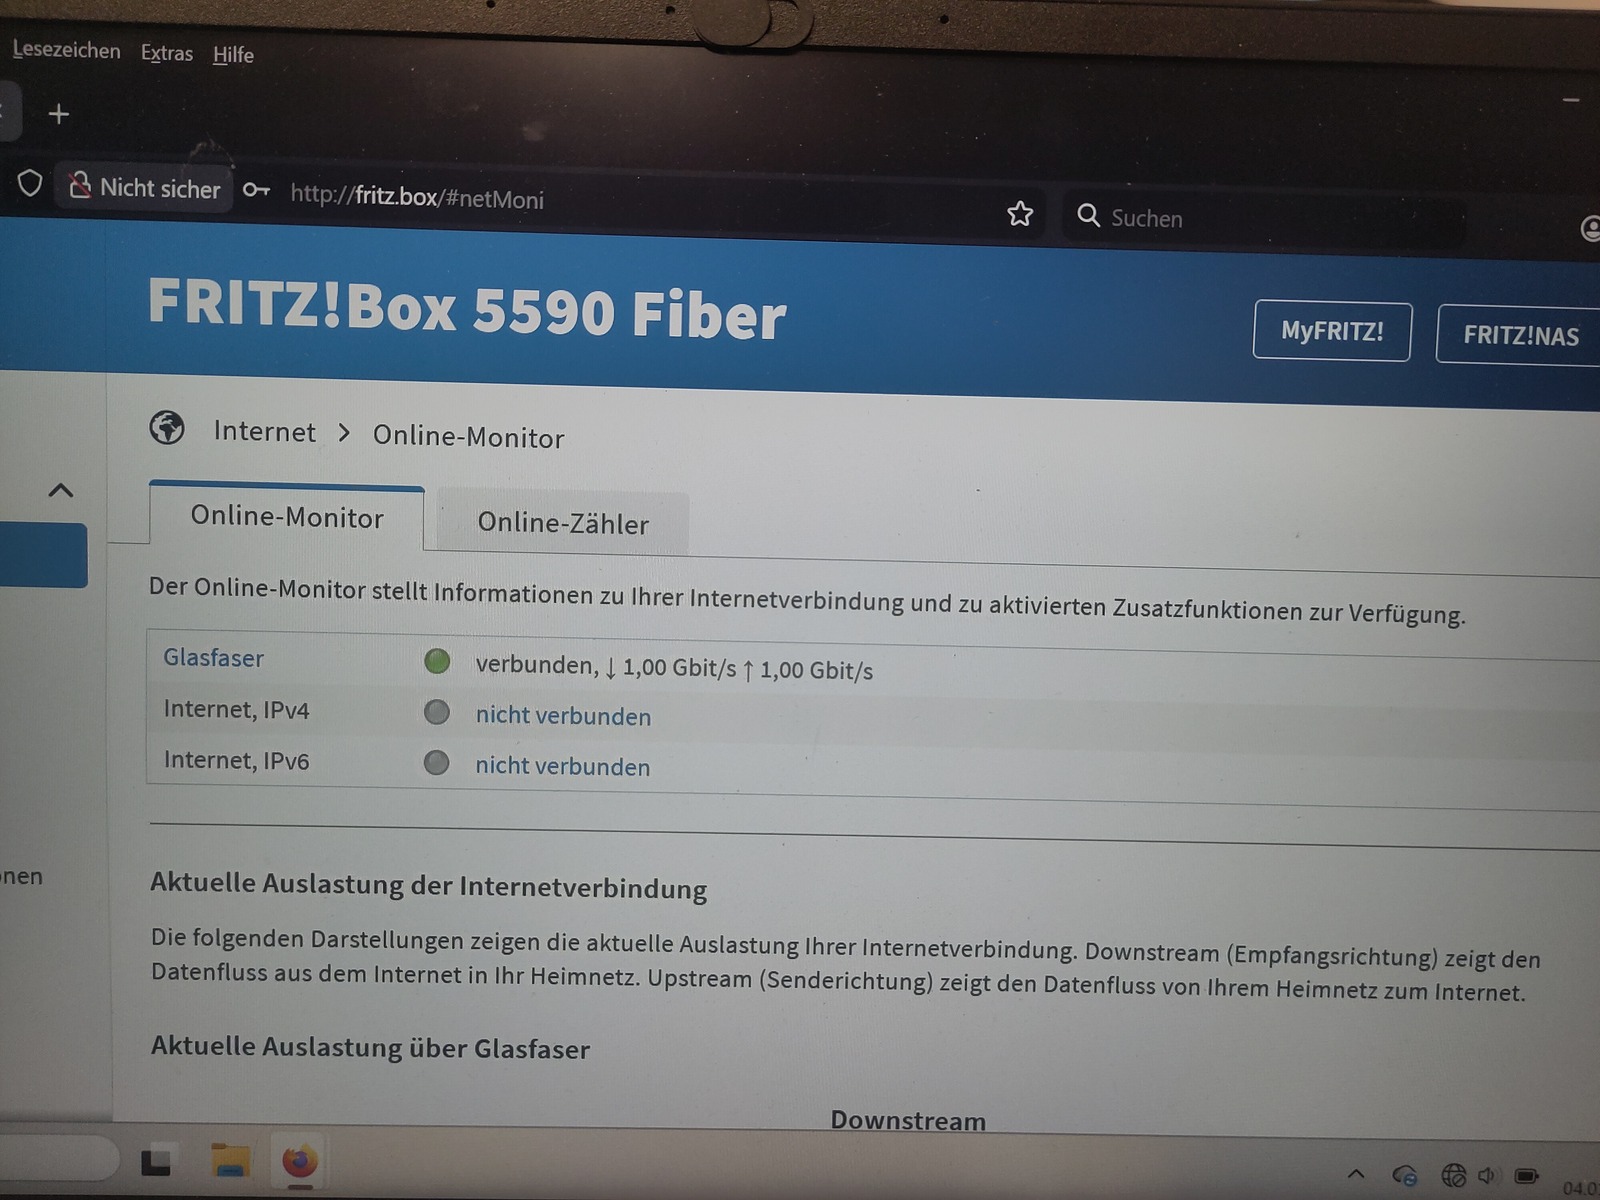The width and height of the screenshot is (1600, 1200).
Task: Click the tracking protection shield icon
Action: coord(30,183)
